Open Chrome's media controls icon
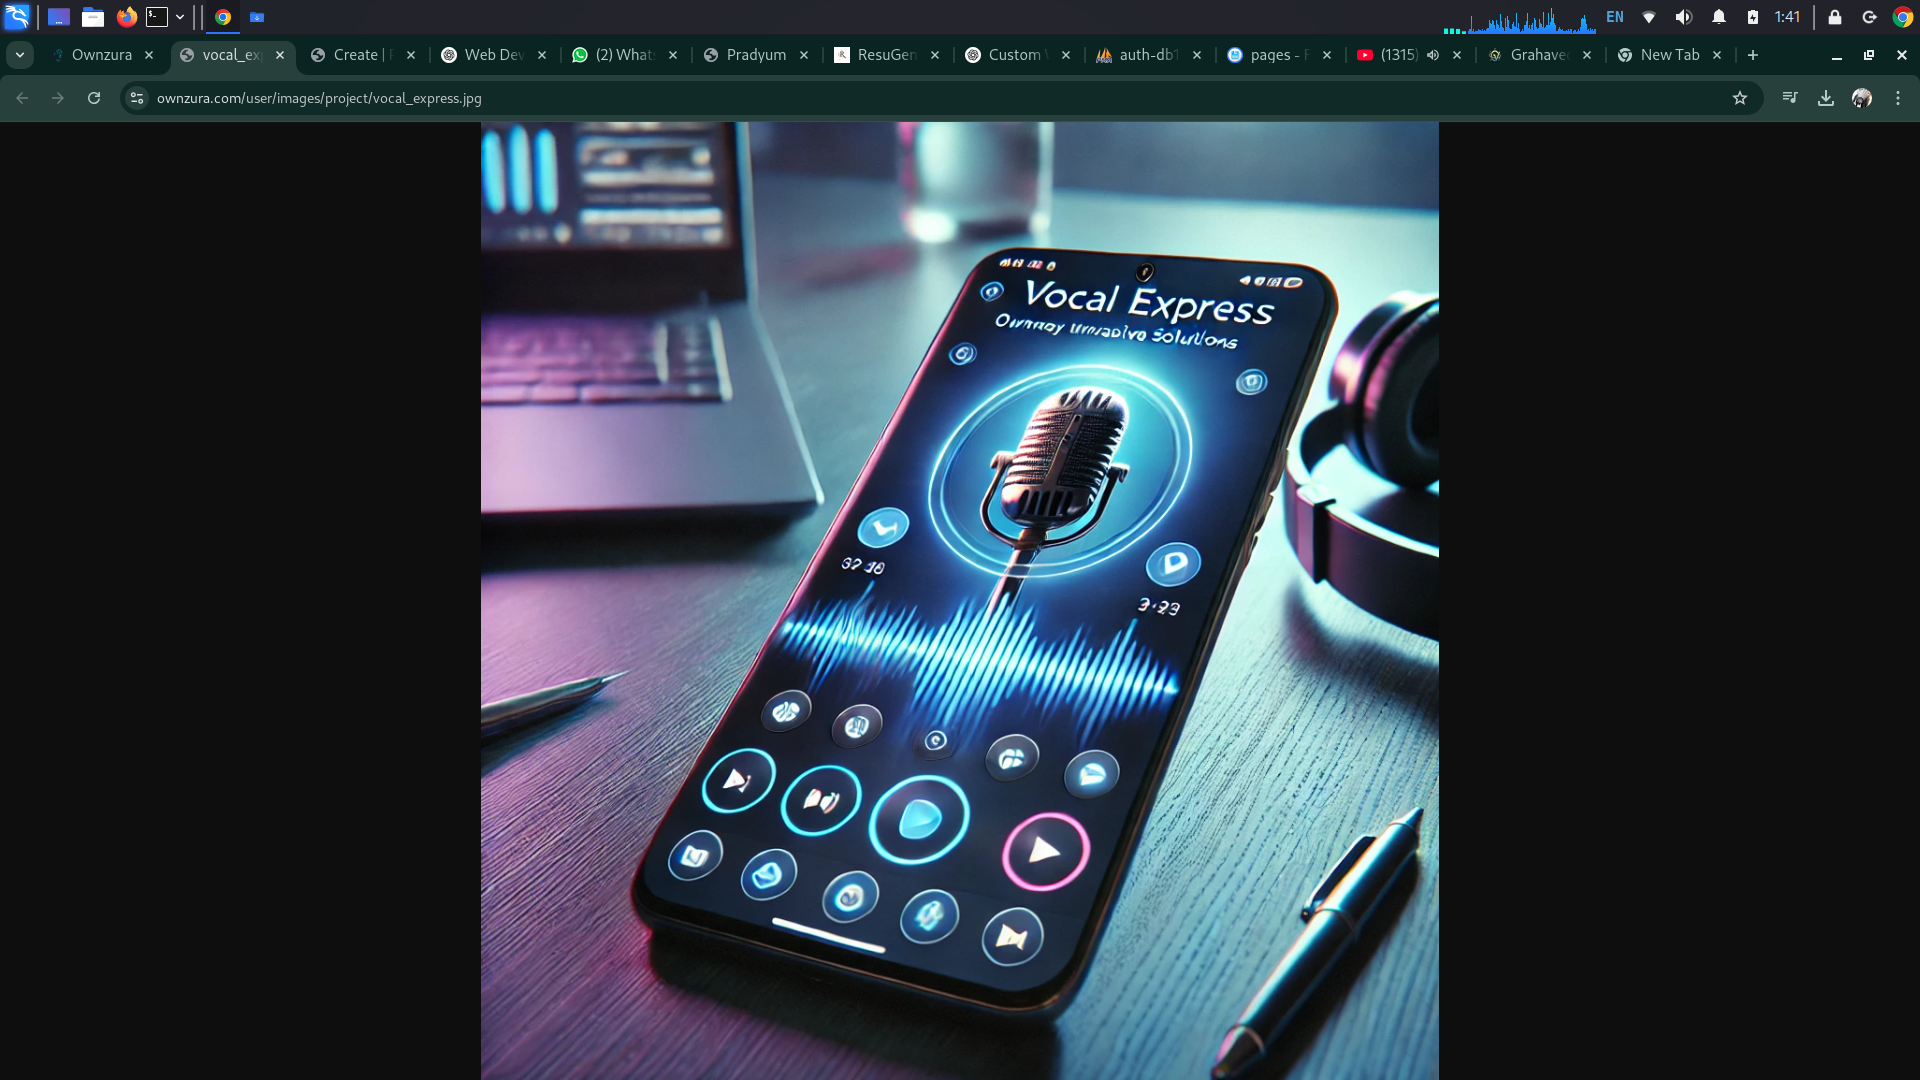The image size is (1920, 1080). point(1789,98)
